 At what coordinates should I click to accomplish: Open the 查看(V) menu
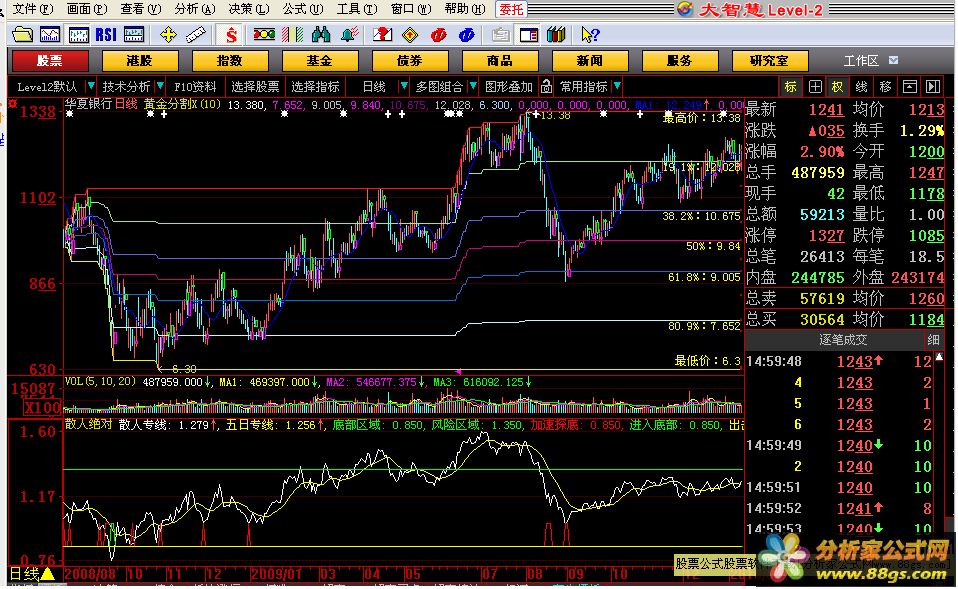pyautogui.click(x=141, y=9)
